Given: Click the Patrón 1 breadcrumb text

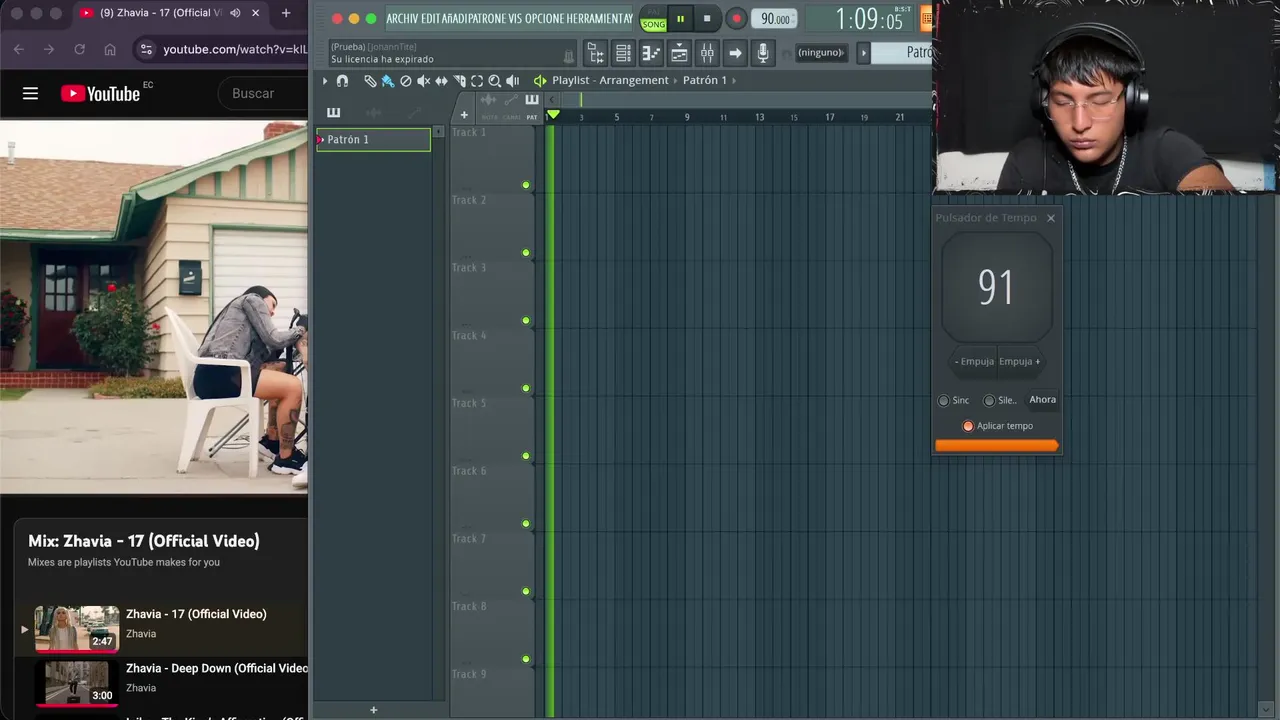Looking at the screenshot, I should pos(704,80).
